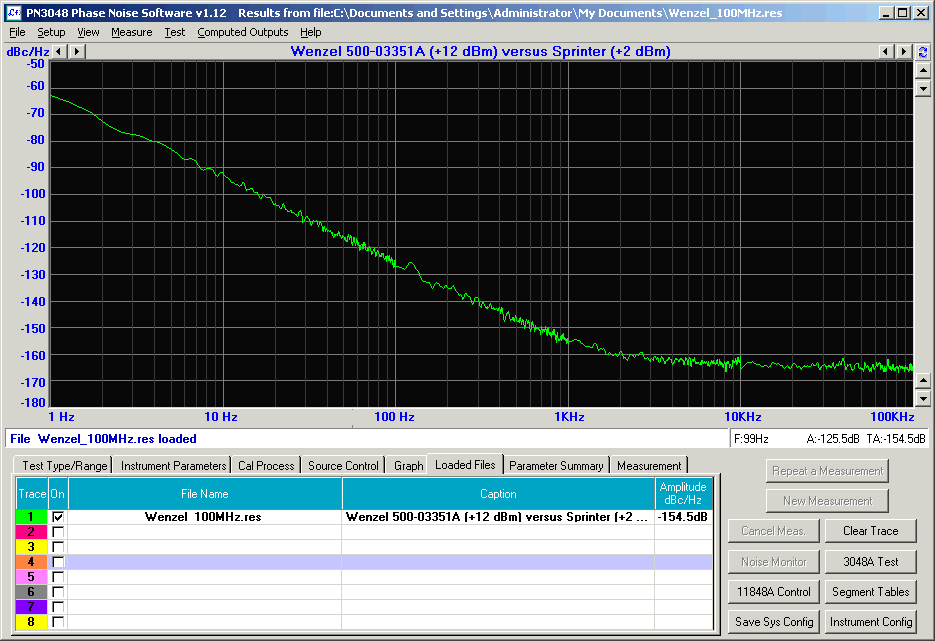
Task: Select Wenzel_100MHz.res file name cell
Action: [x=205, y=517]
